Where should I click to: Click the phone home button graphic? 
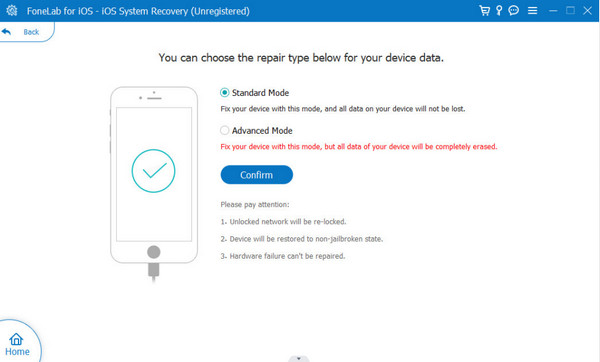point(154,252)
